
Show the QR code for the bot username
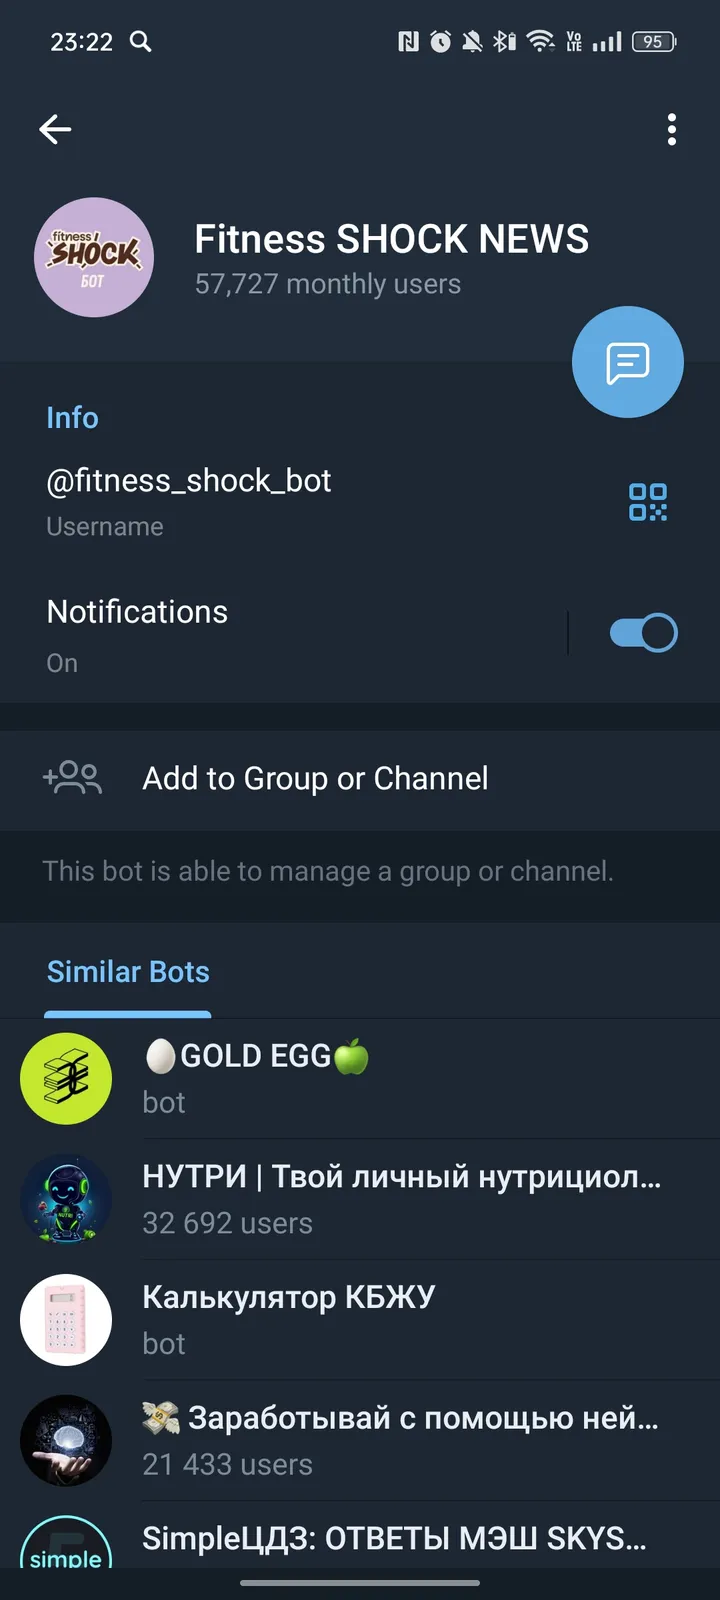point(648,504)
